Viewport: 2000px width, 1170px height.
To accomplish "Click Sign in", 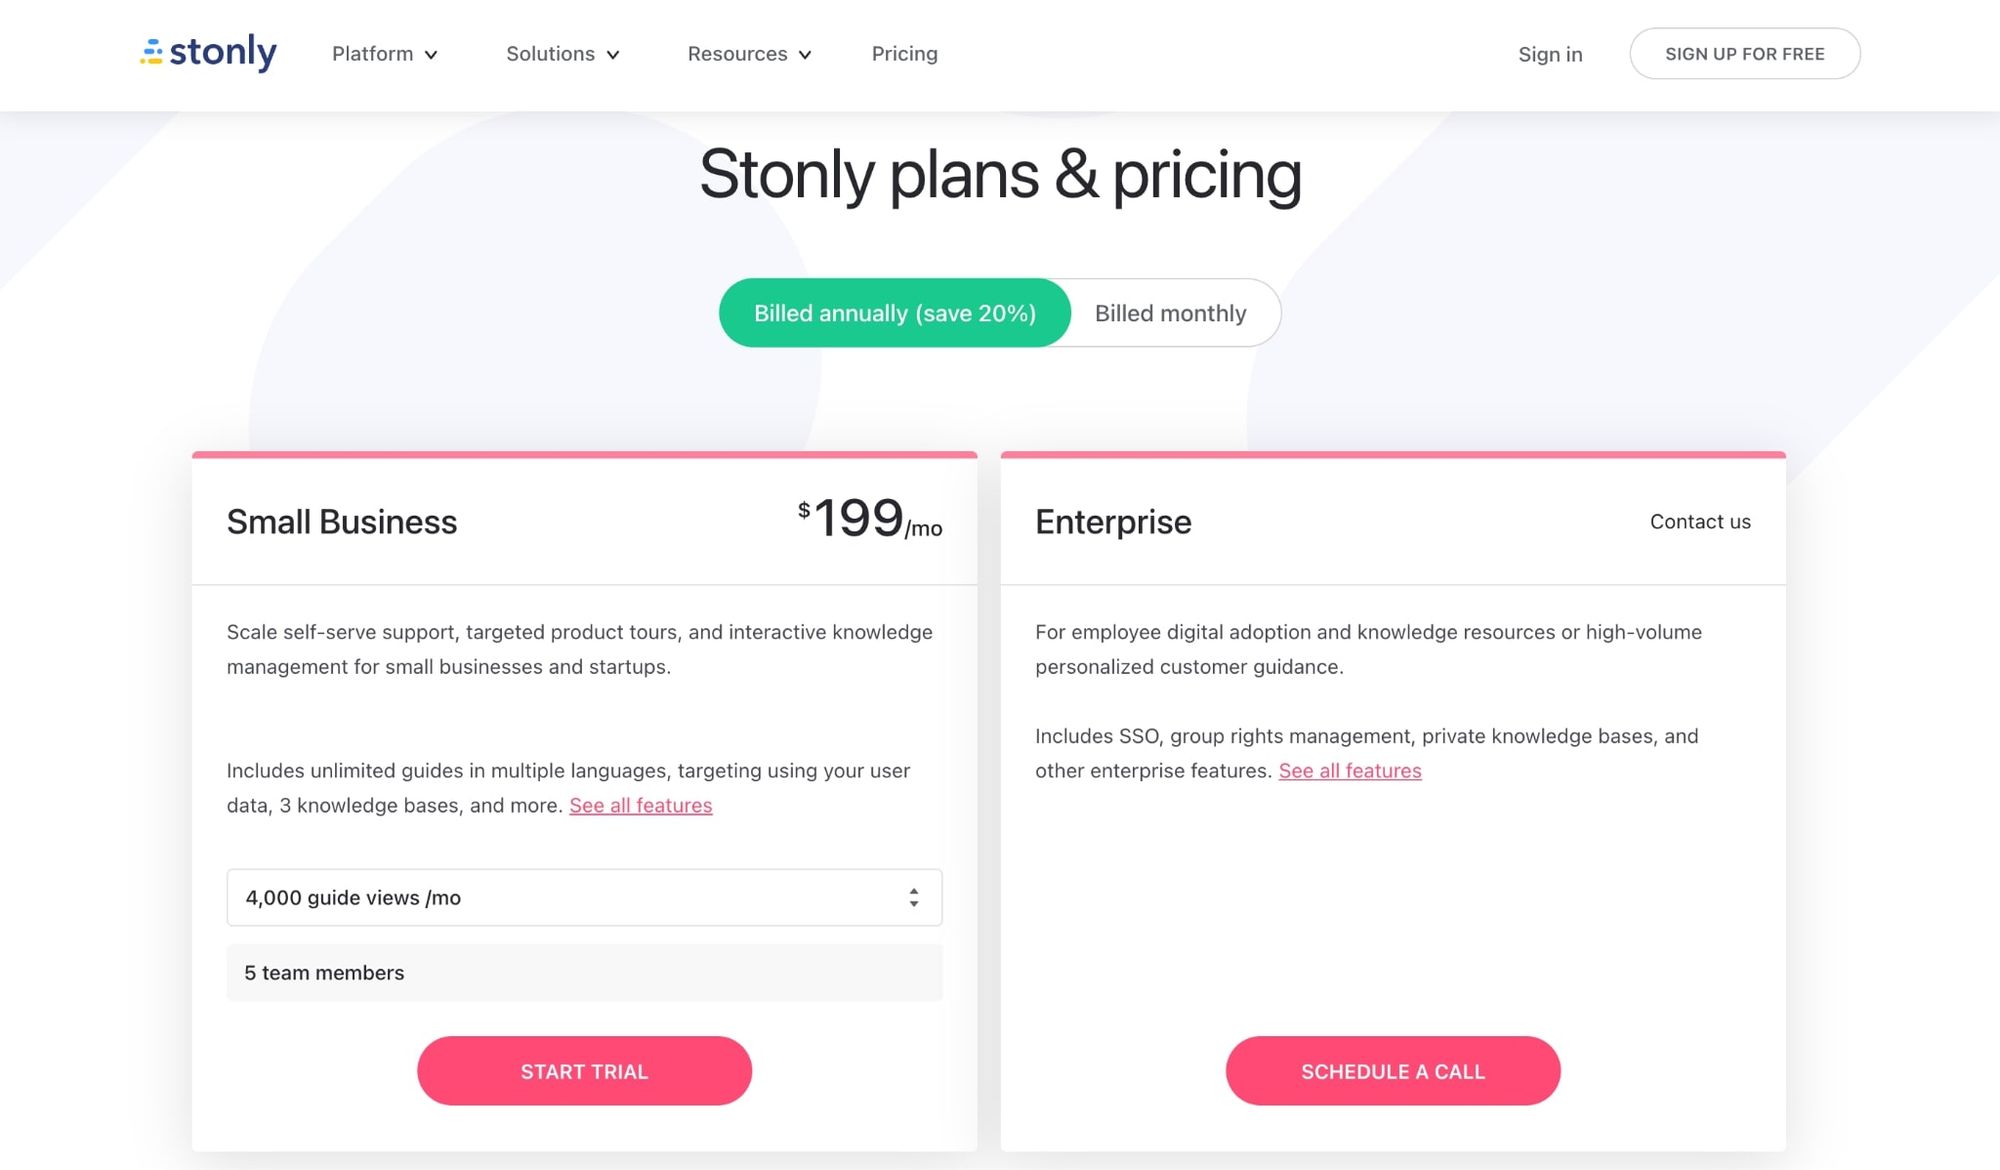I will coord(1550,54).
